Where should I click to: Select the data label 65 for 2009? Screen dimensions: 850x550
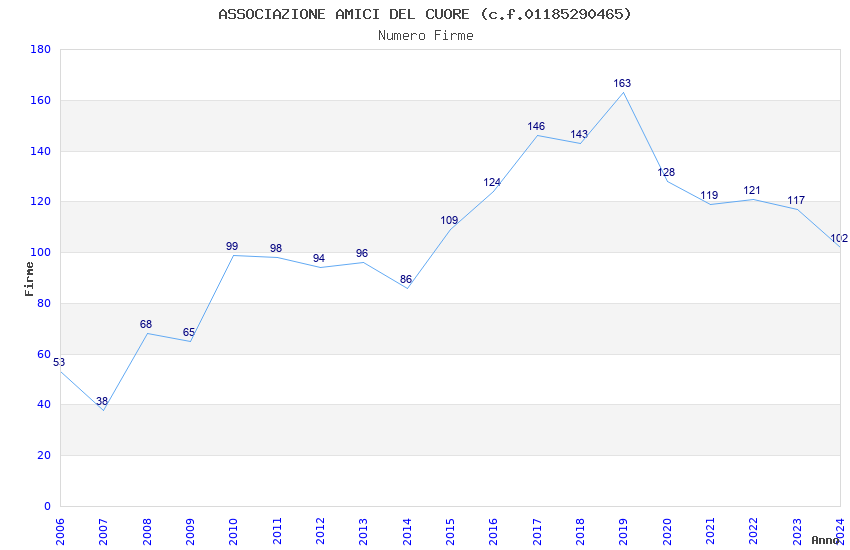pyautogui.click(x=189, y=332)
